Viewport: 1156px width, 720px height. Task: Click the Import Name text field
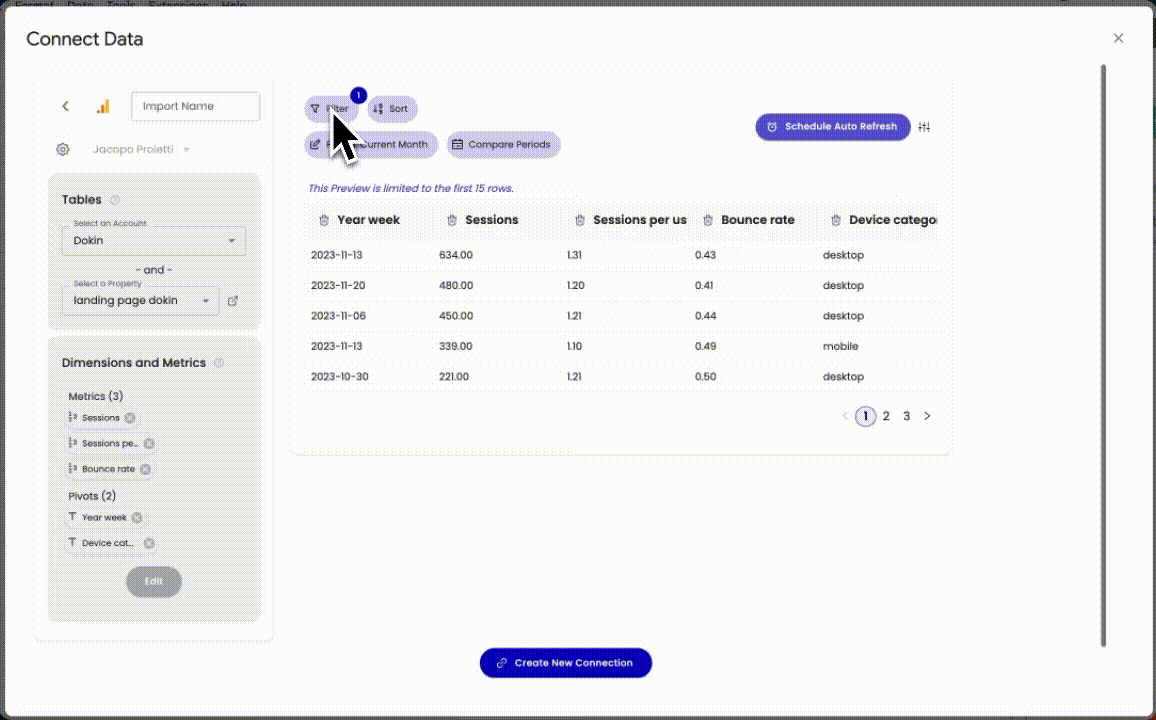click(x=195, y=106)
